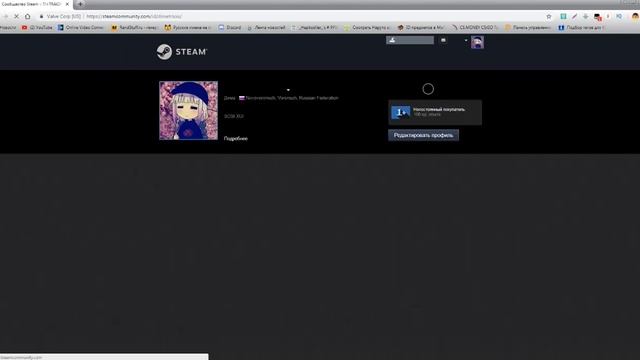
Task: Bookmark this page with star icon
Action: click(x=549, y=16)
